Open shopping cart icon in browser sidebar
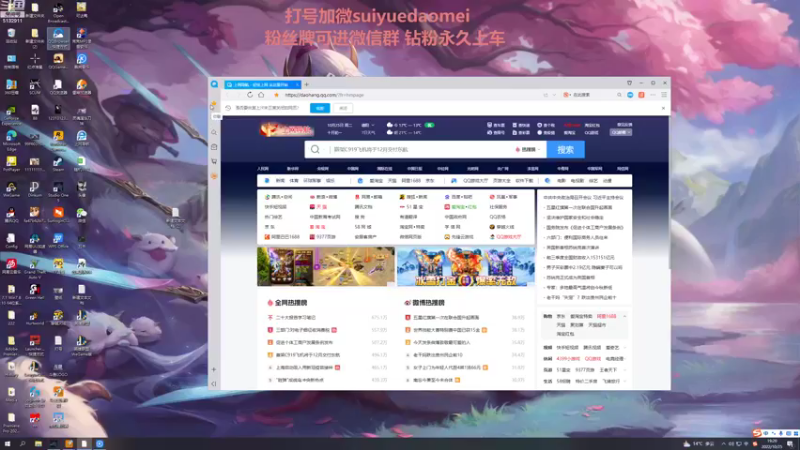This screenshot has height=450, width=800. pos(214,161)
